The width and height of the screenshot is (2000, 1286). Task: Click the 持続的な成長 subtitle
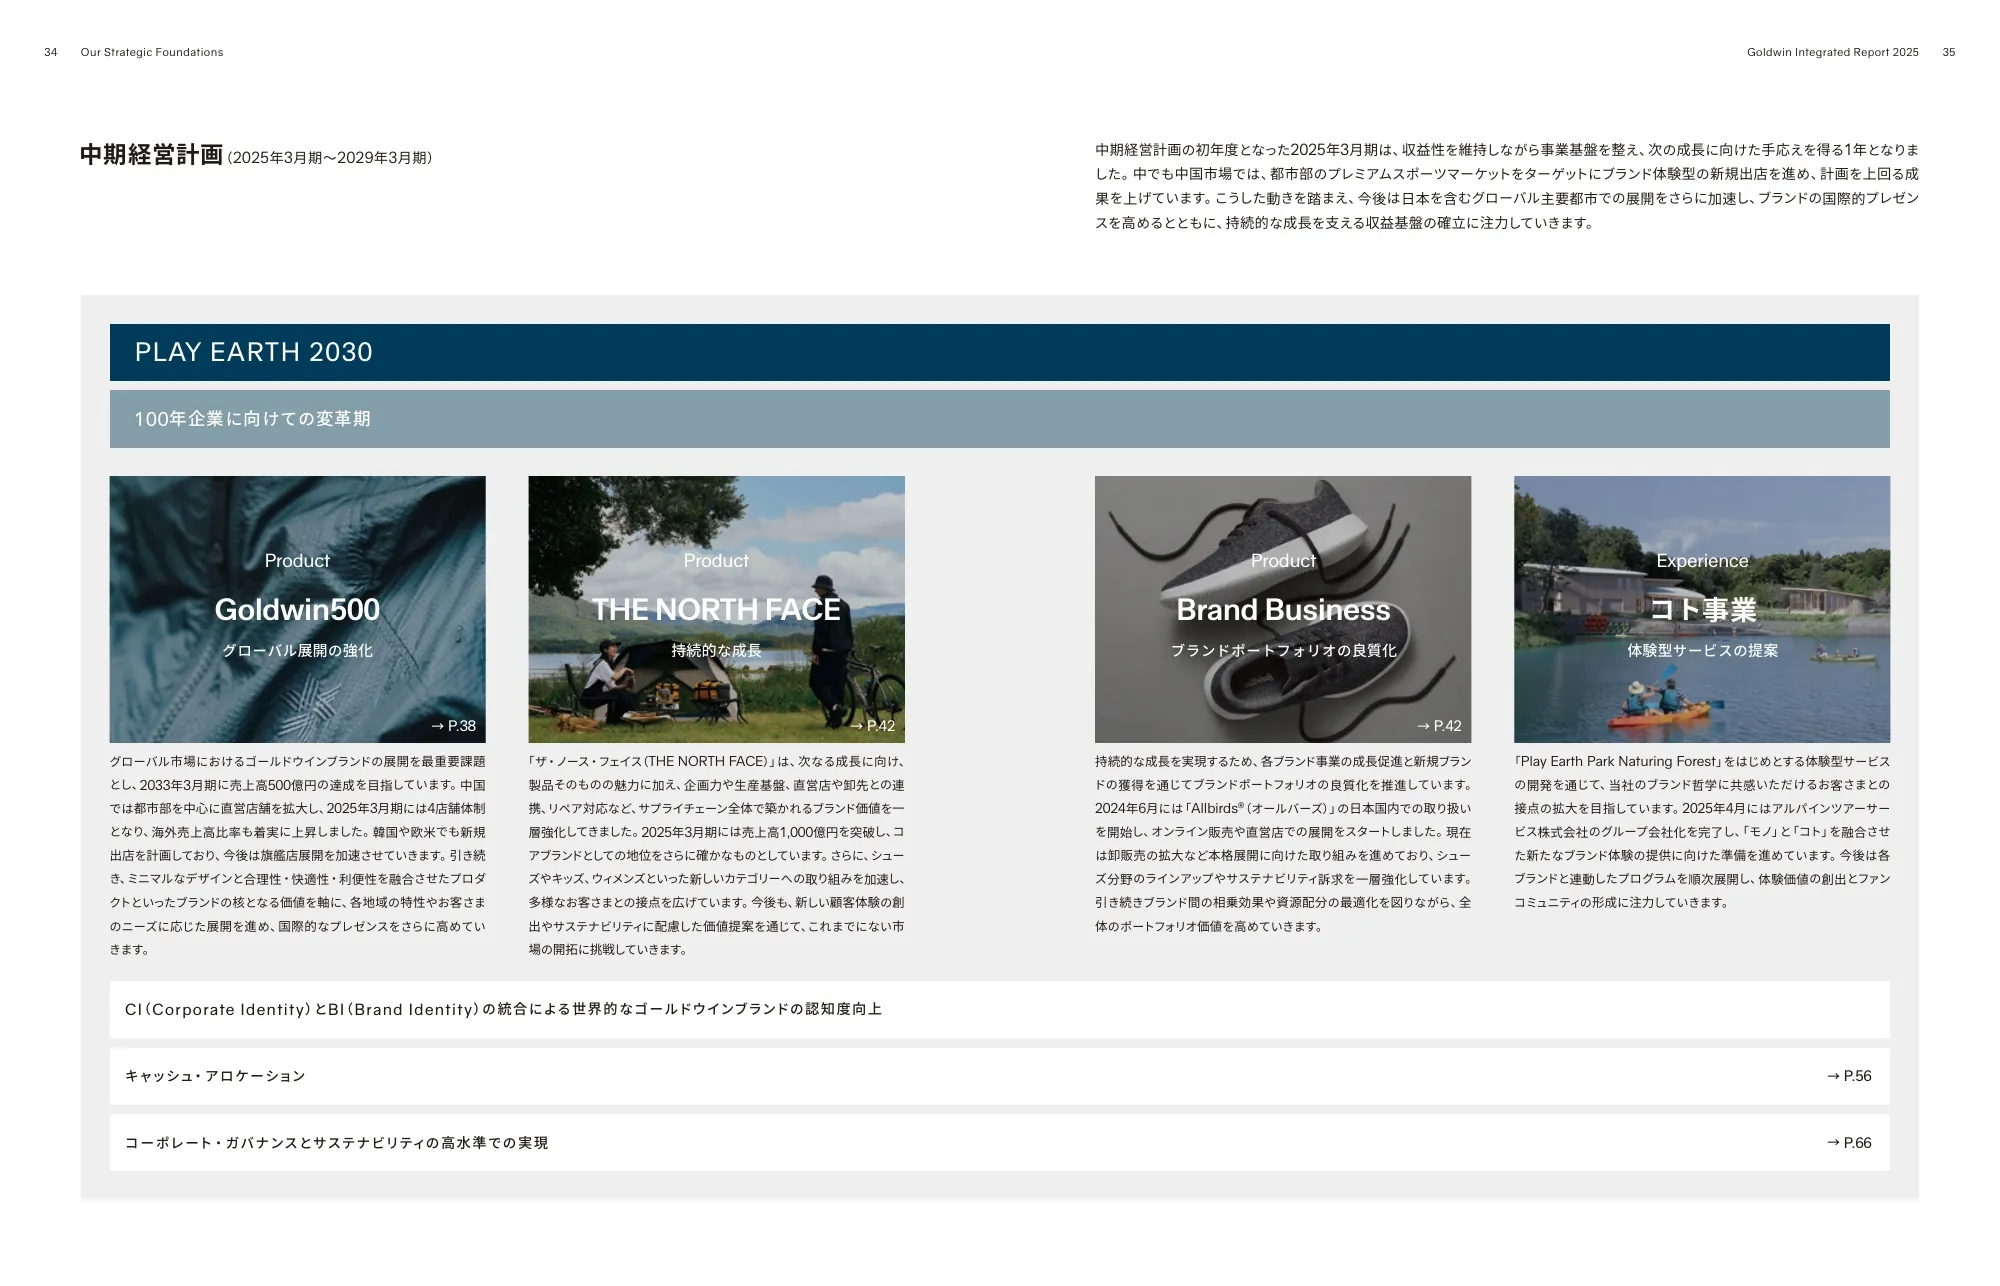click(716, 651)
